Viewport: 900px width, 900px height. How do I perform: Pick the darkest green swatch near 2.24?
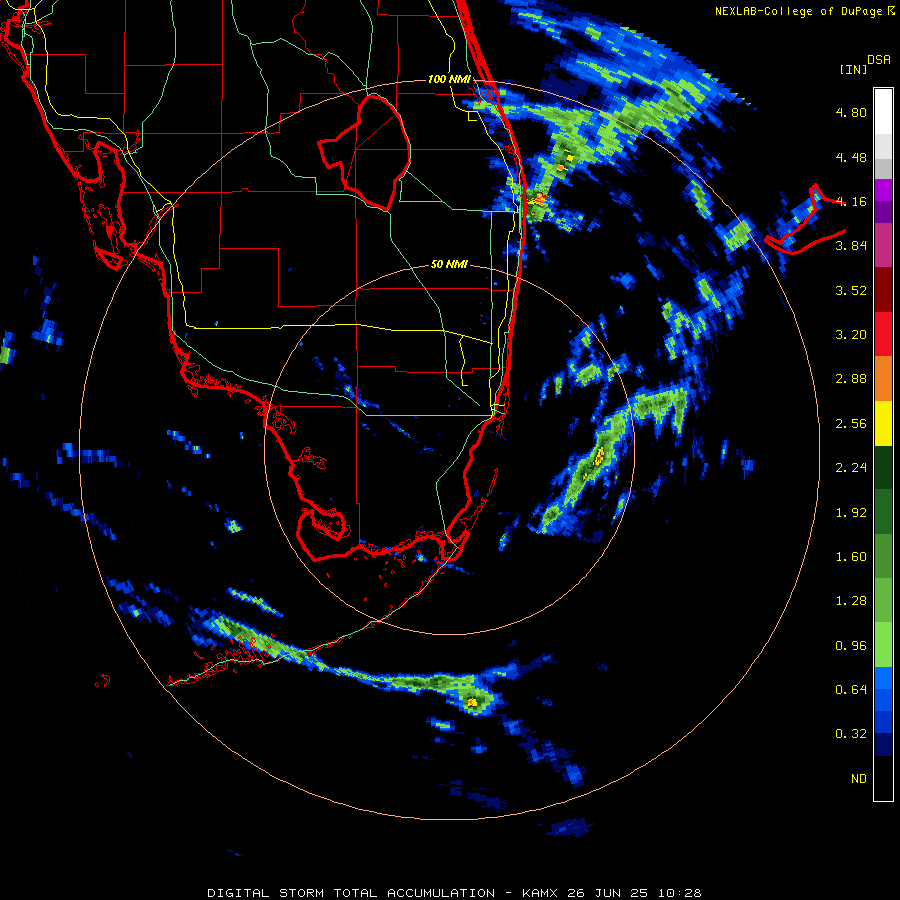tap(883, 468)
